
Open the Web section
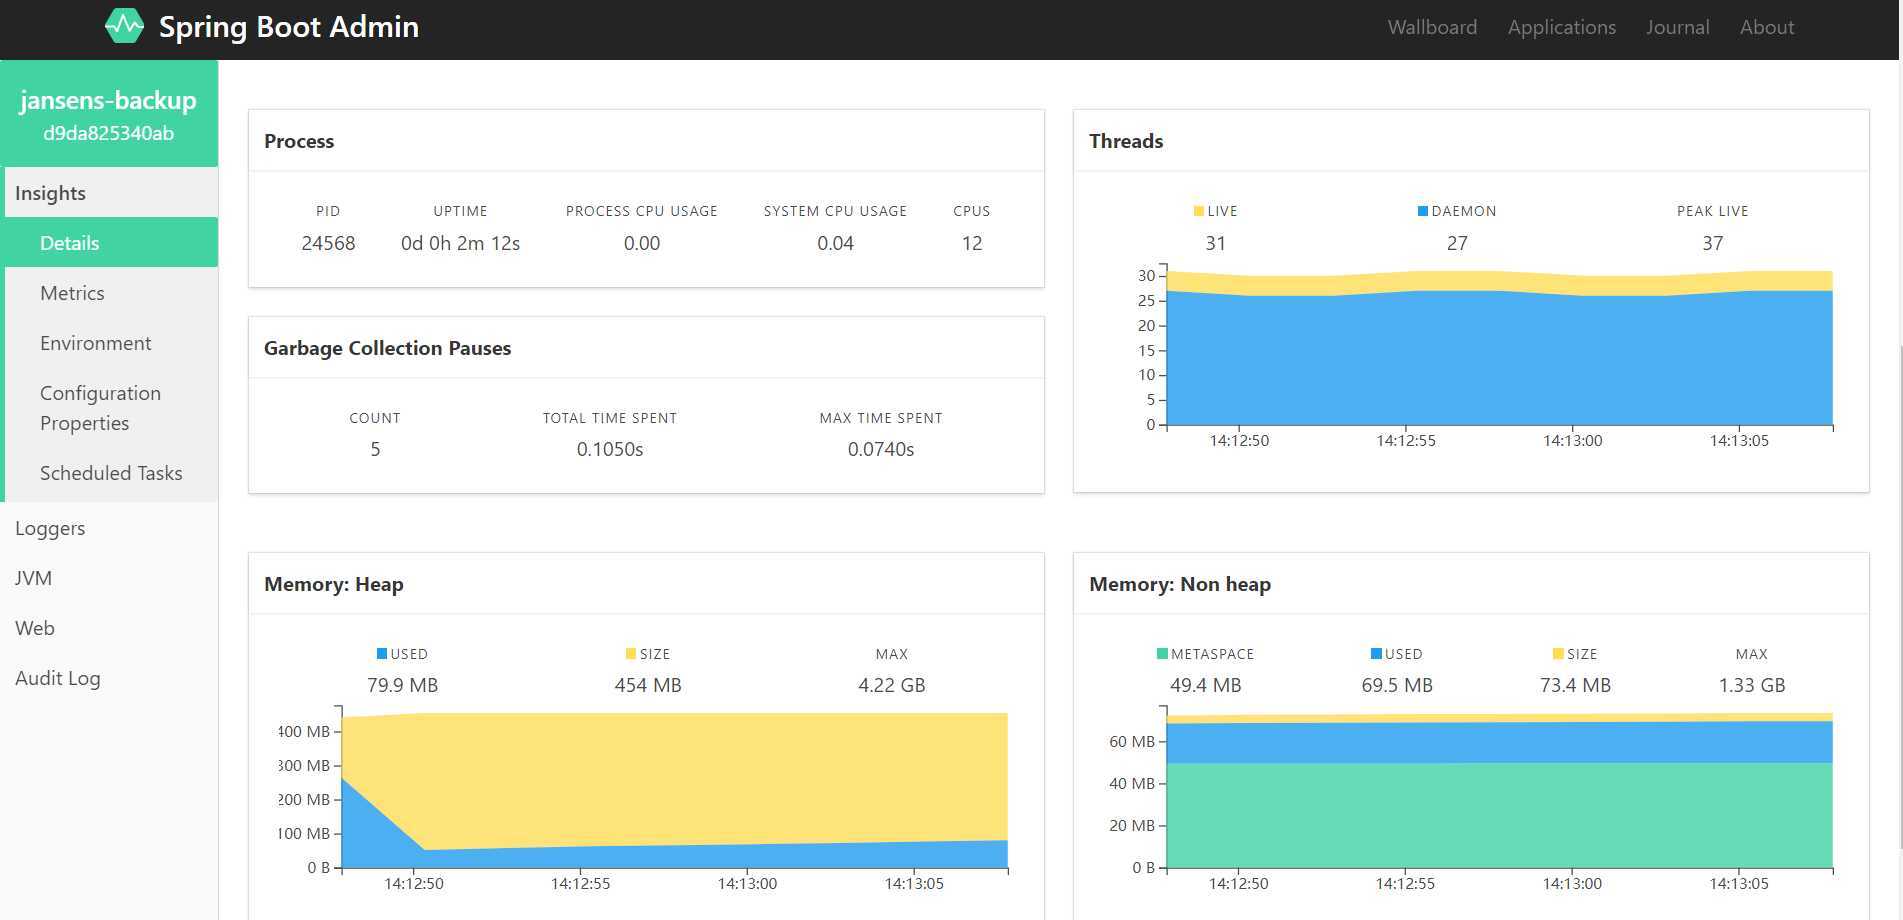(109, 628)
